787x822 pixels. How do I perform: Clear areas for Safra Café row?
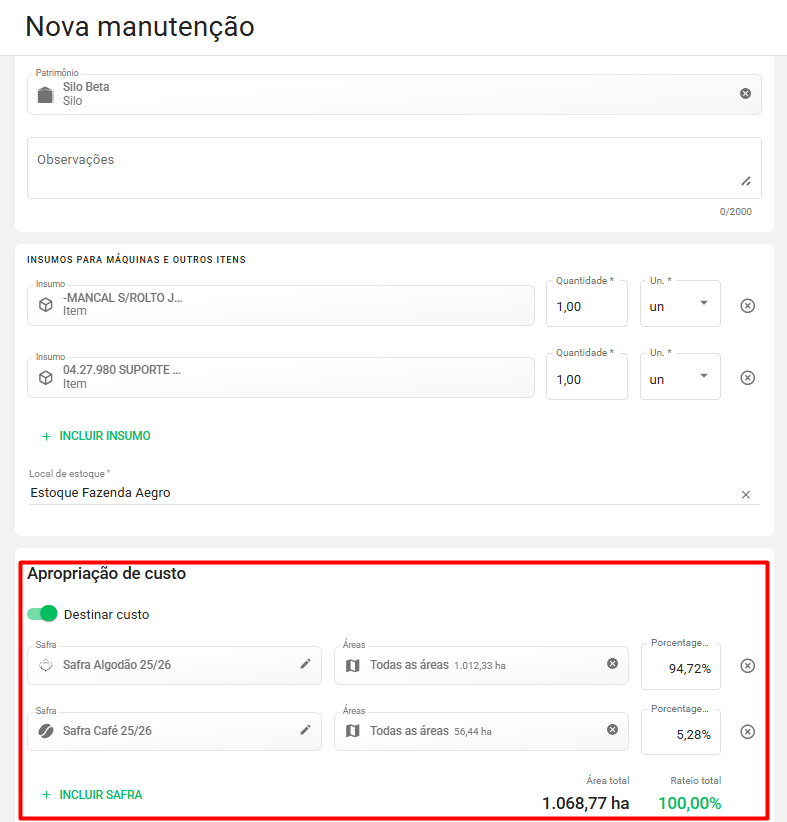point(612,730)
